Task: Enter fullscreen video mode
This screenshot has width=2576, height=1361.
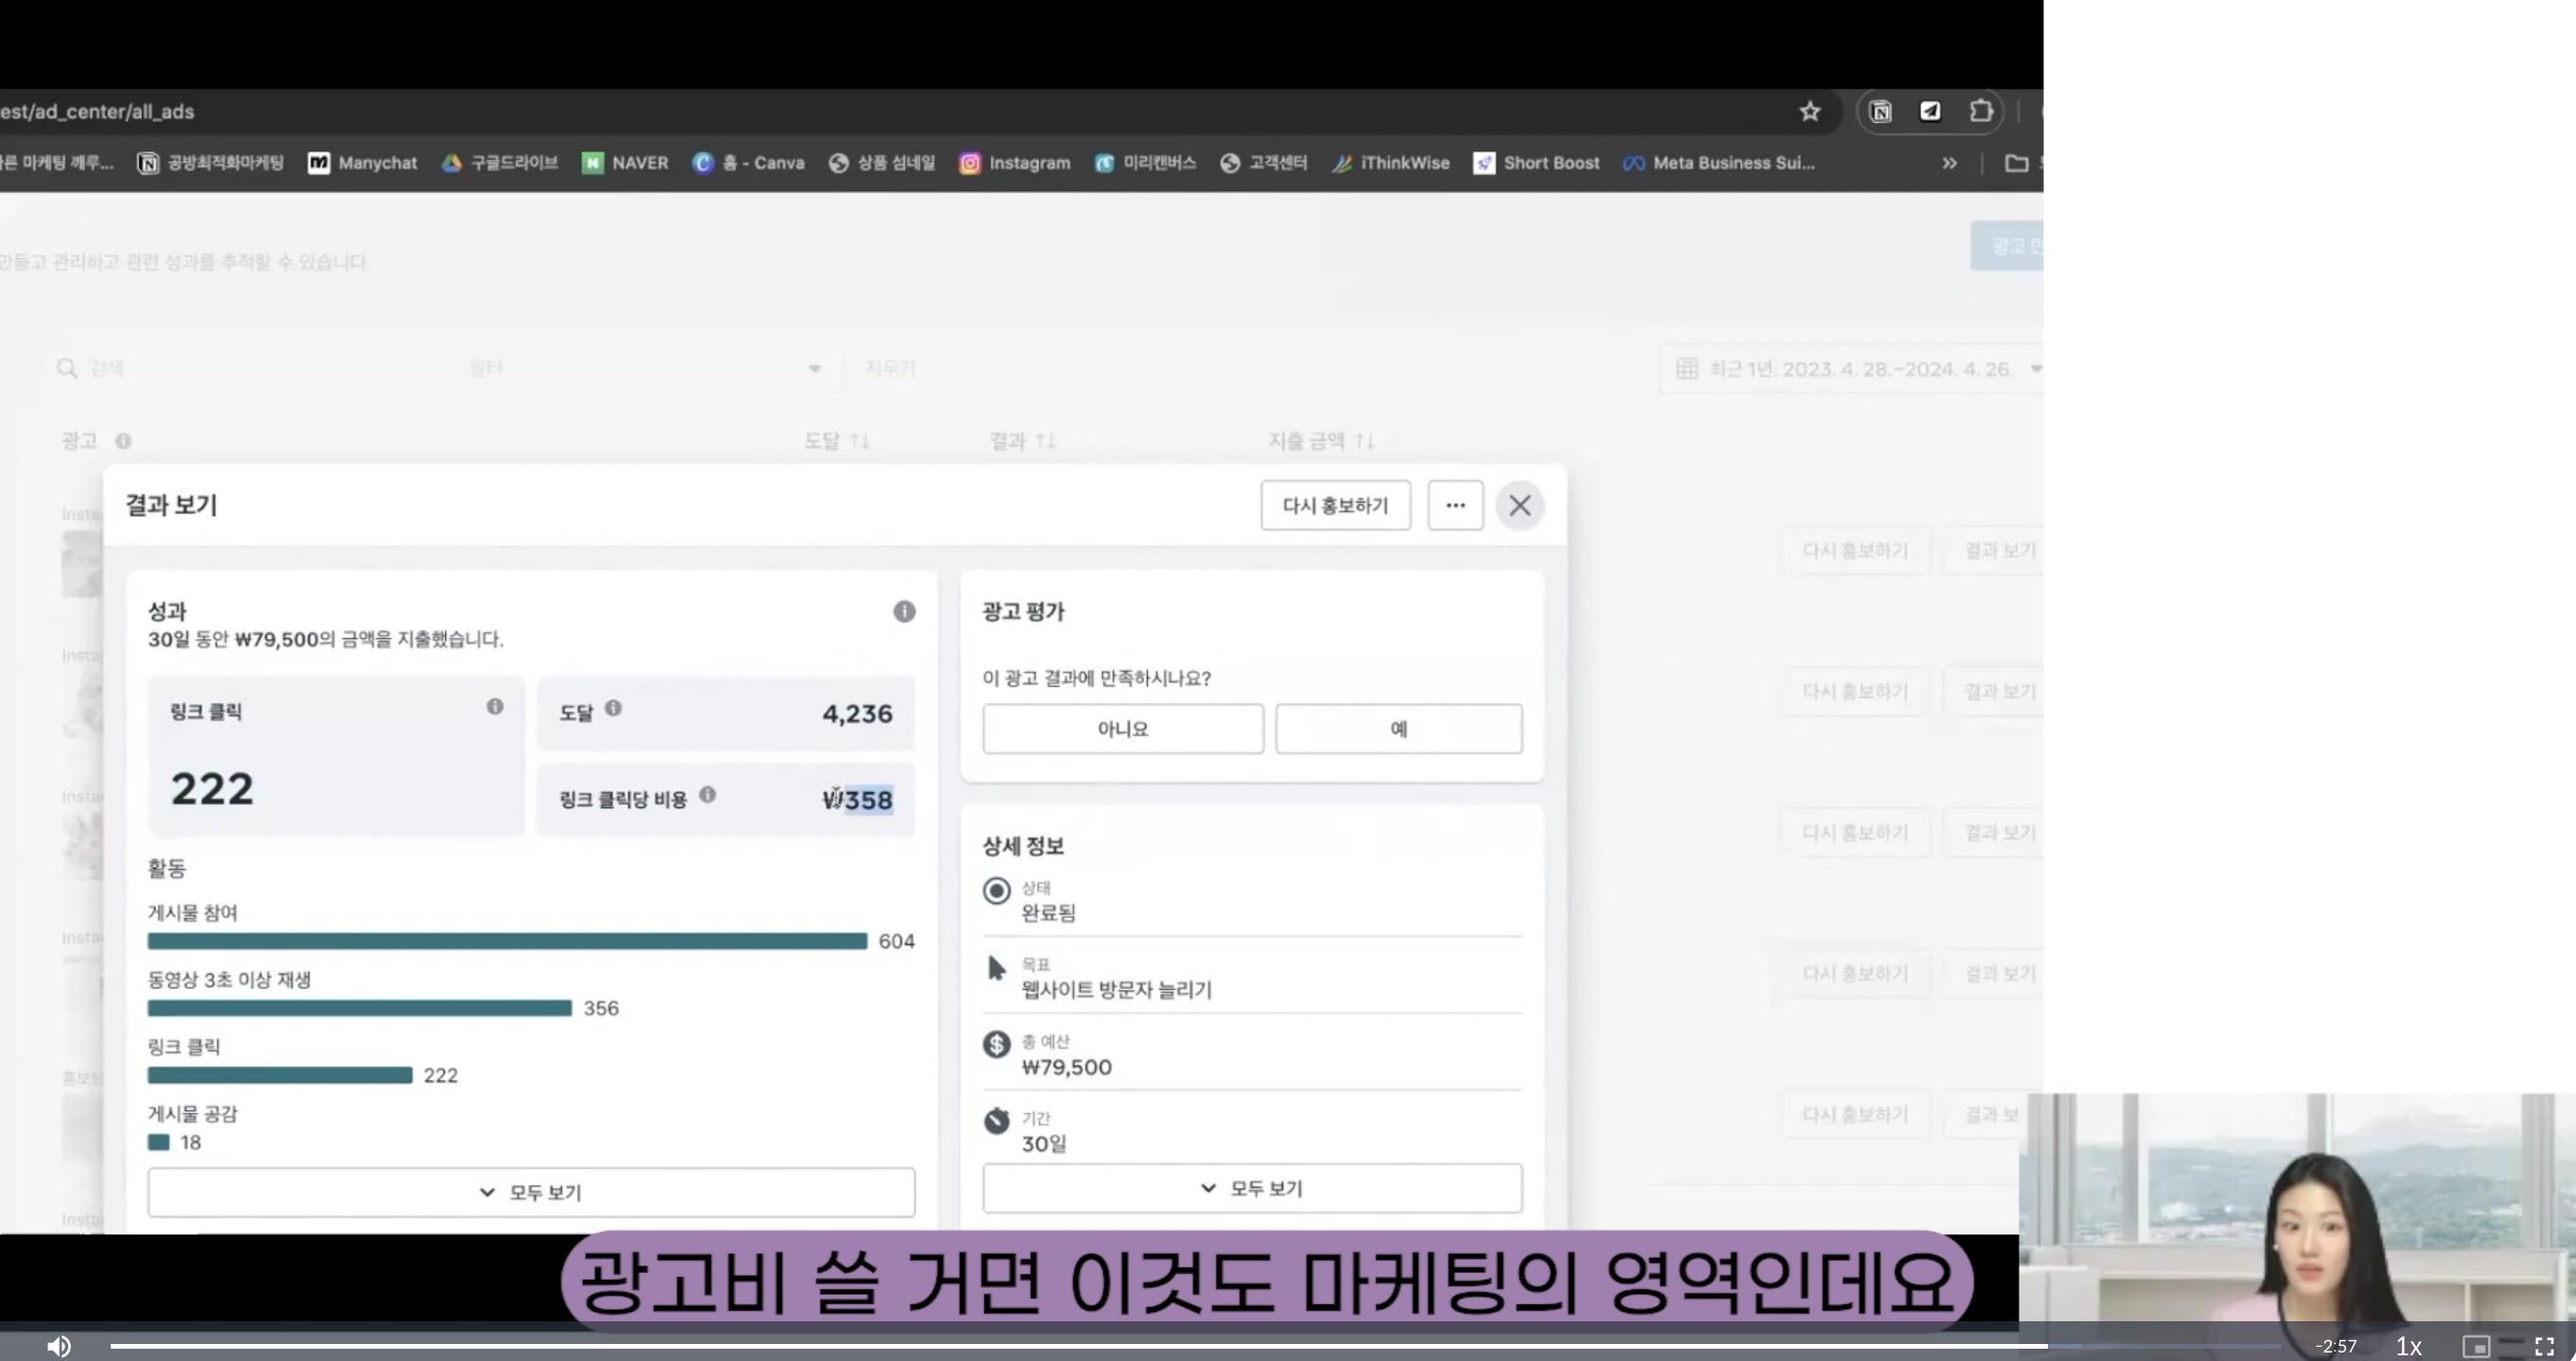Action: (2544, 1346)
